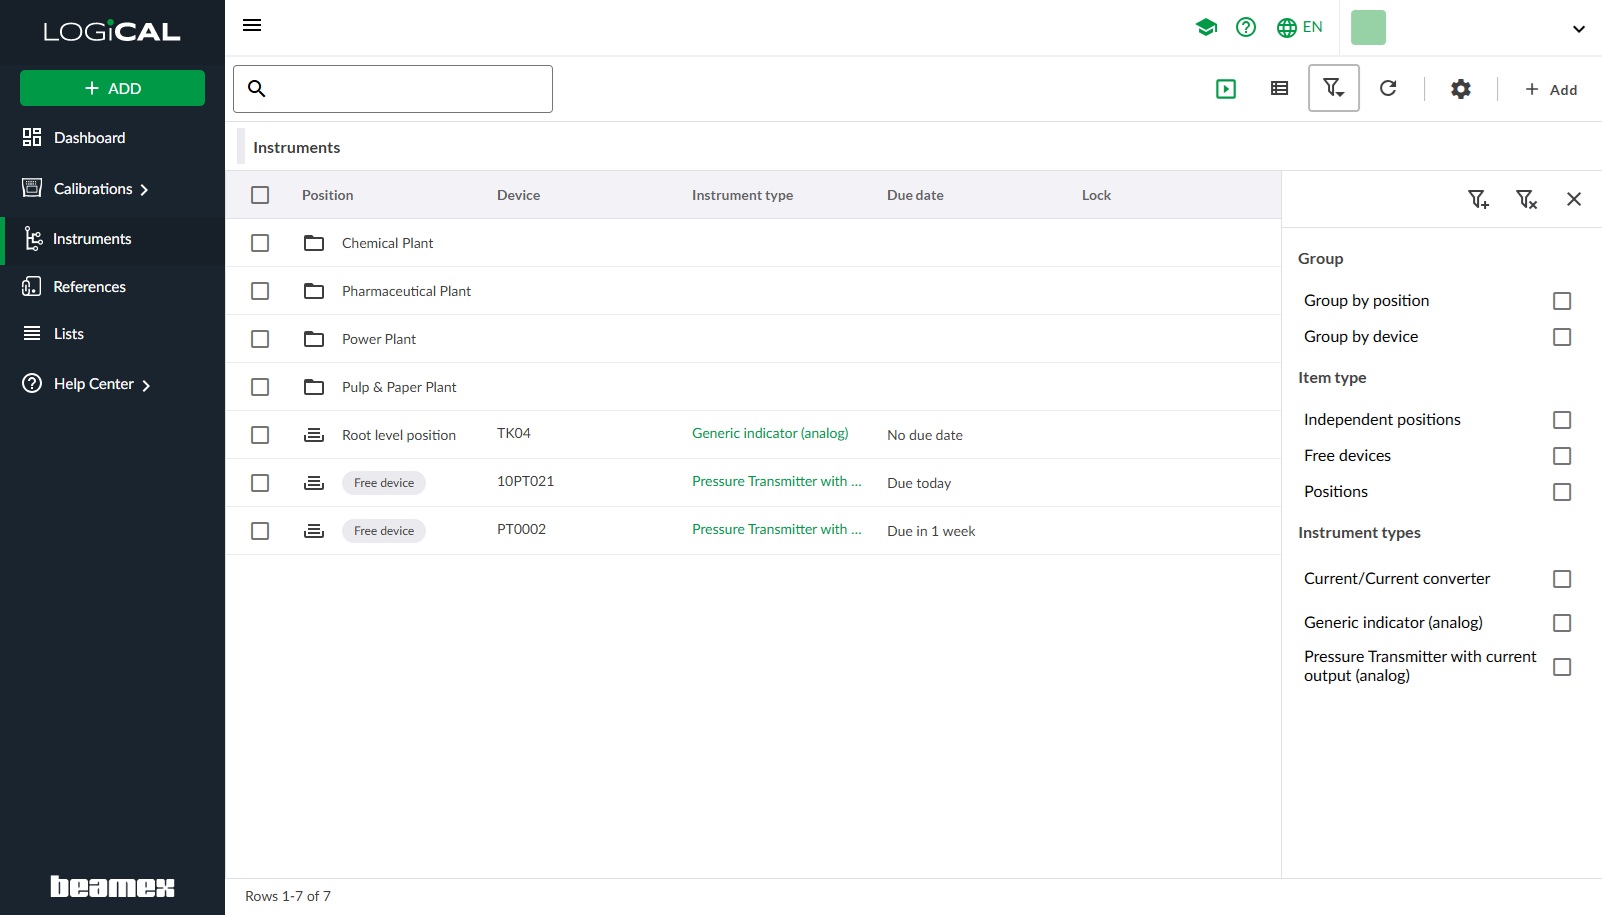Click the refresh icon in toolbar
The image size is (1602, 915).
tap(1388, 88)
